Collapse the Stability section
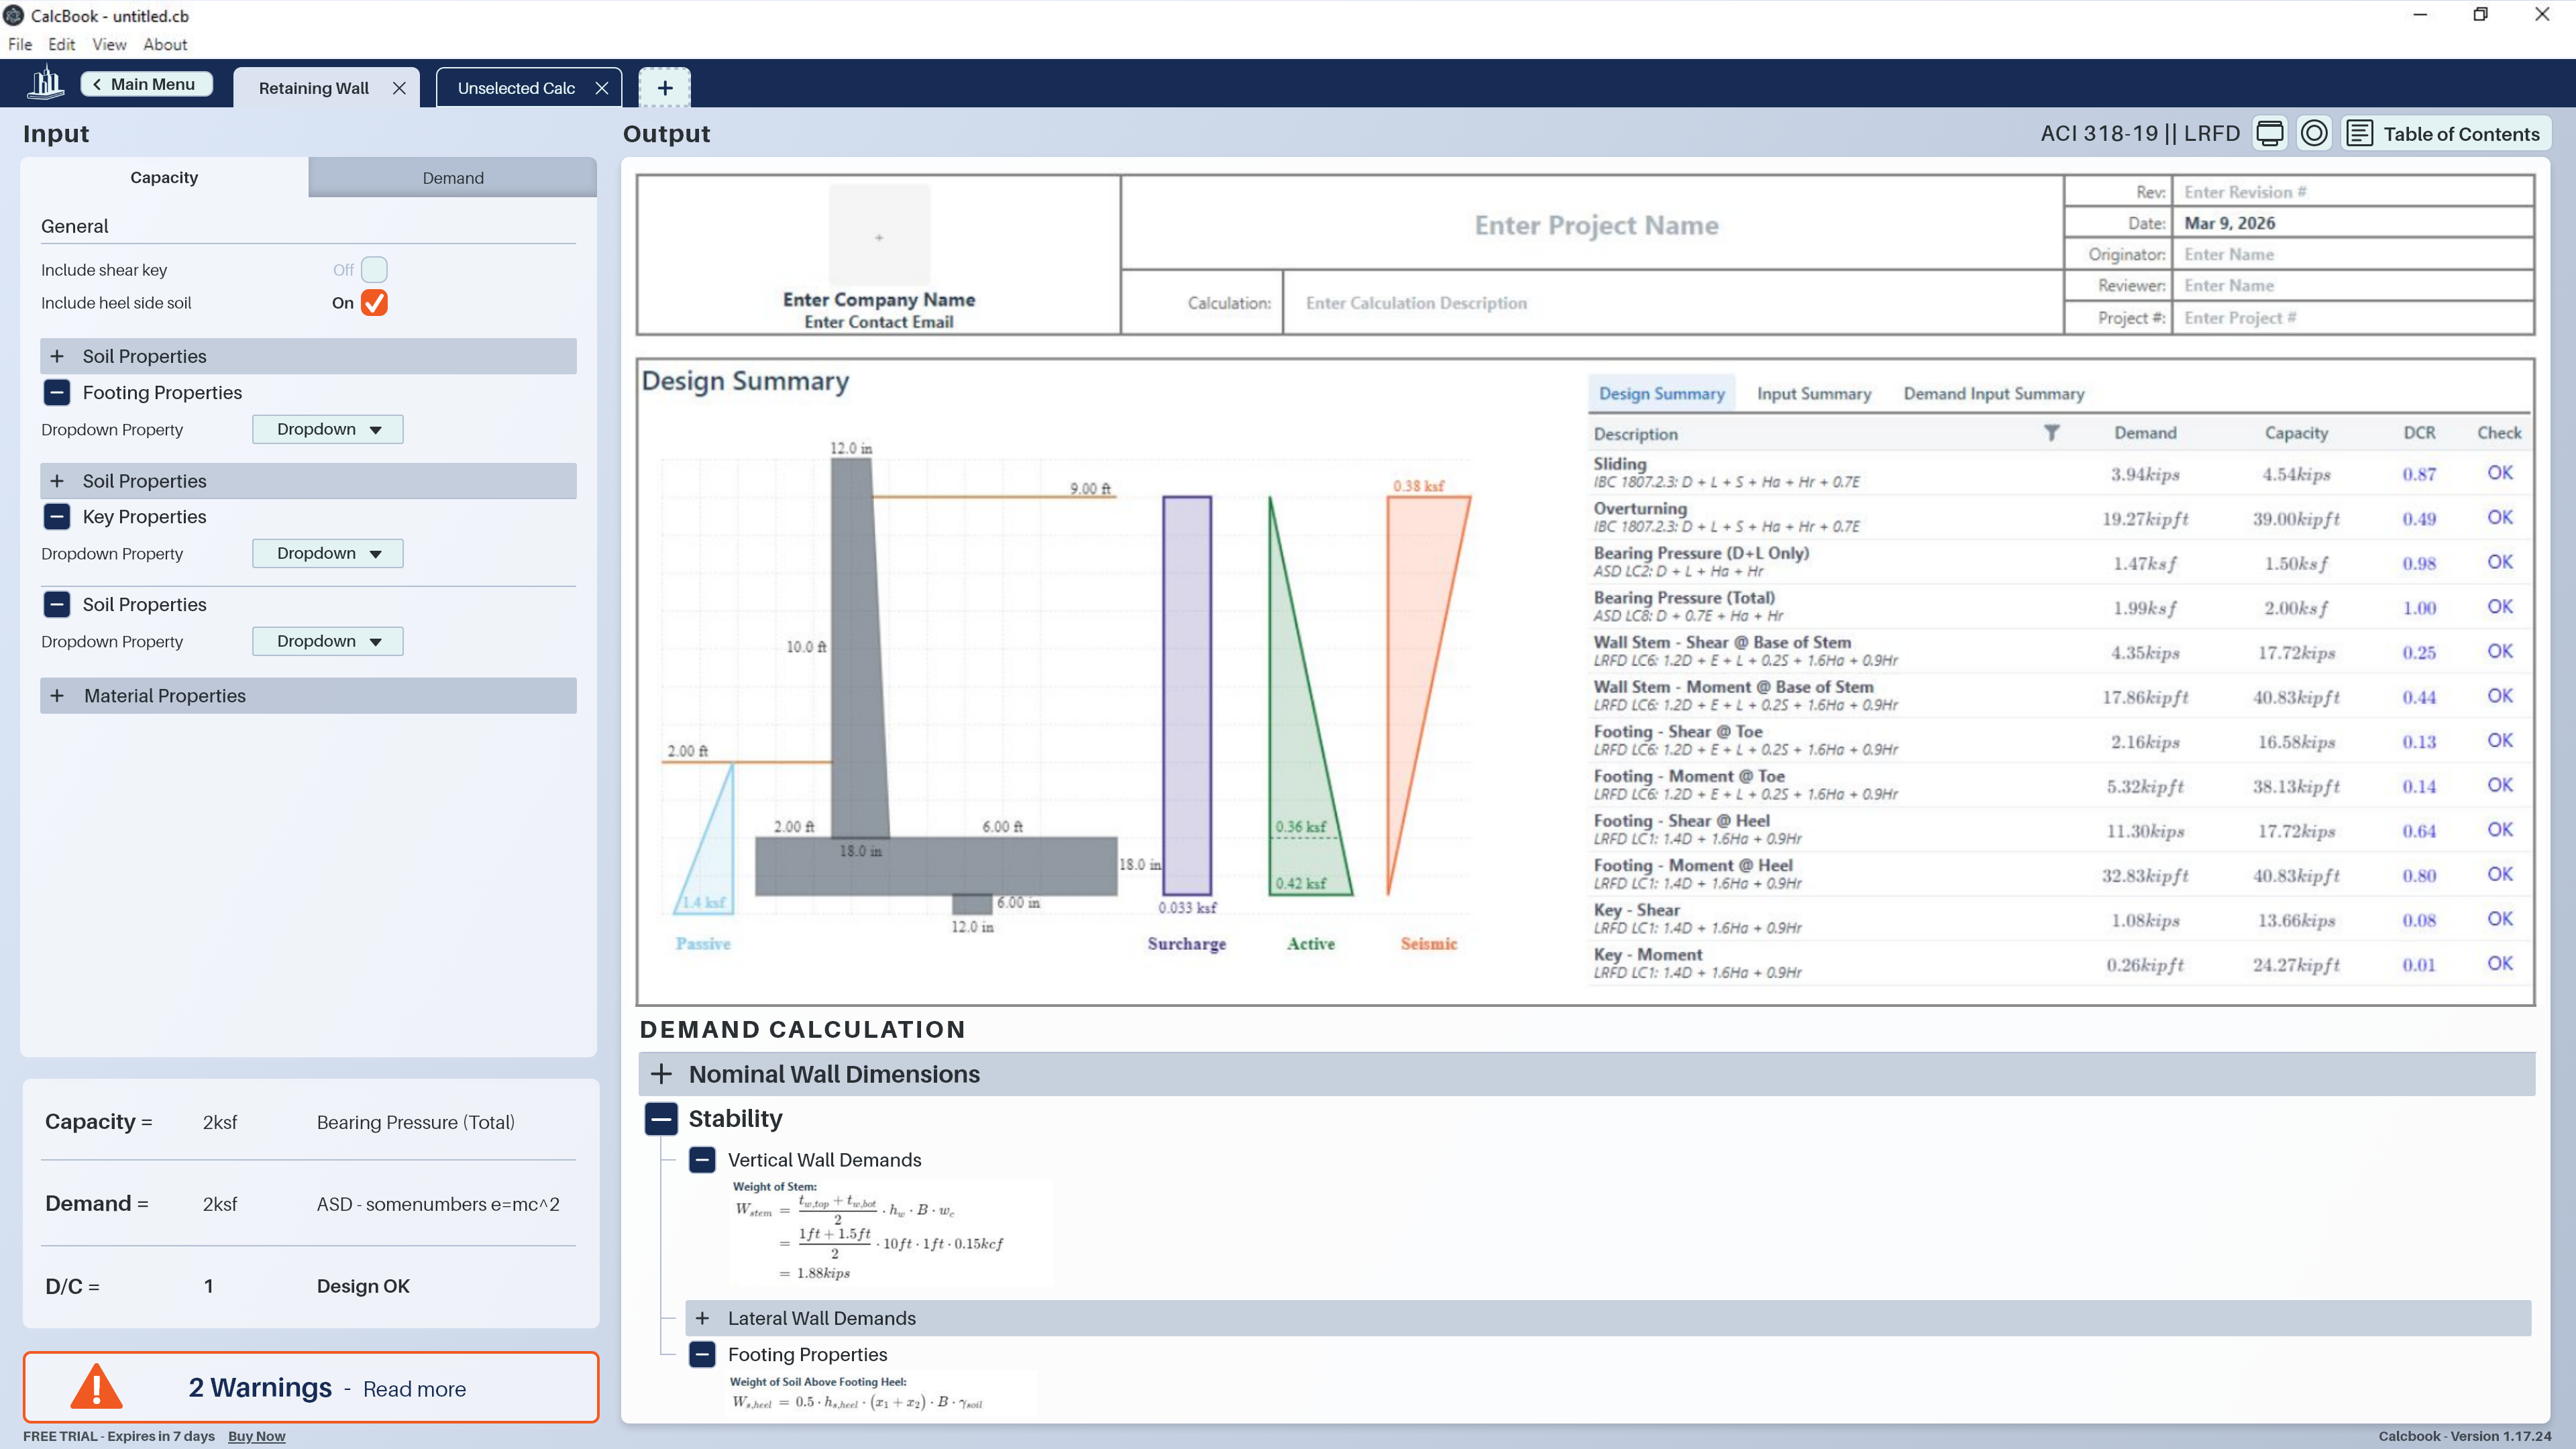The width and height of the screenshot is (2576, 1449). click(x=661, y=1119)
